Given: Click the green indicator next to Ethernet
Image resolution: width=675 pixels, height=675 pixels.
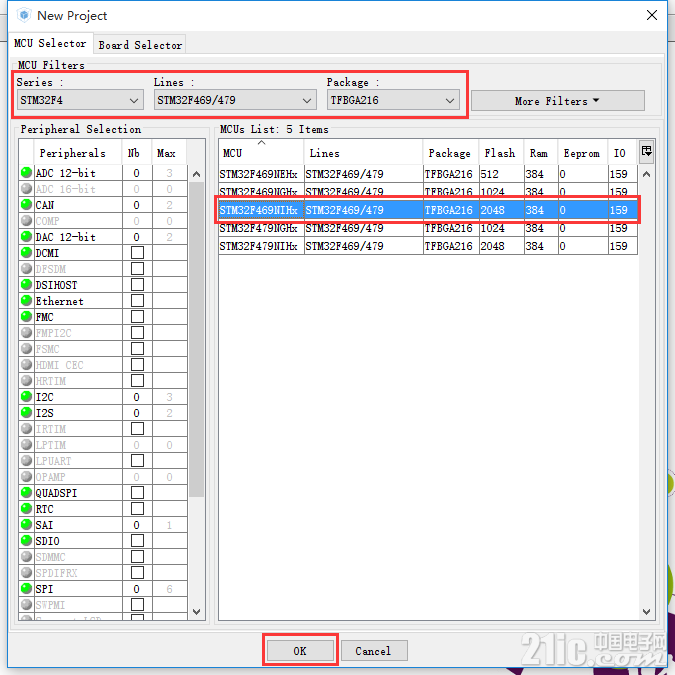Looking at the screenshot, I should [26, 300].
